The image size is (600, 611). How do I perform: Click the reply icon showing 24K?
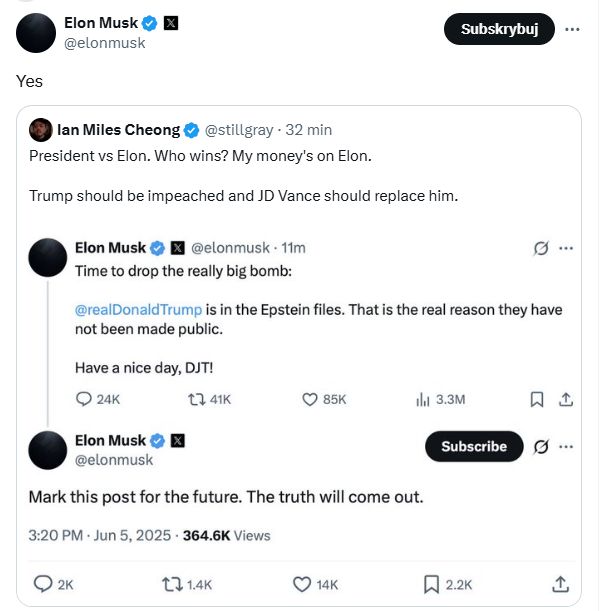click(83, 399)
